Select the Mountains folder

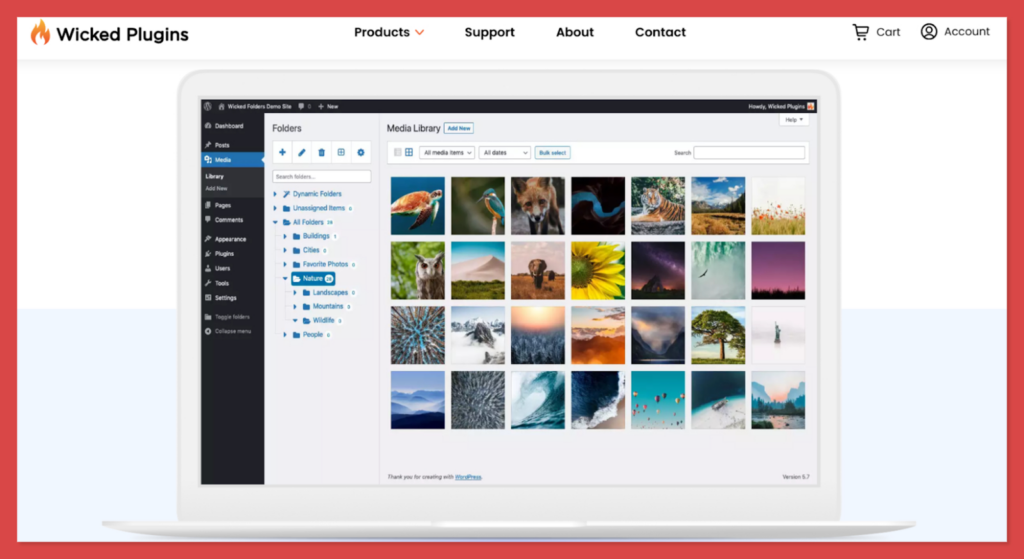(327, 306)
